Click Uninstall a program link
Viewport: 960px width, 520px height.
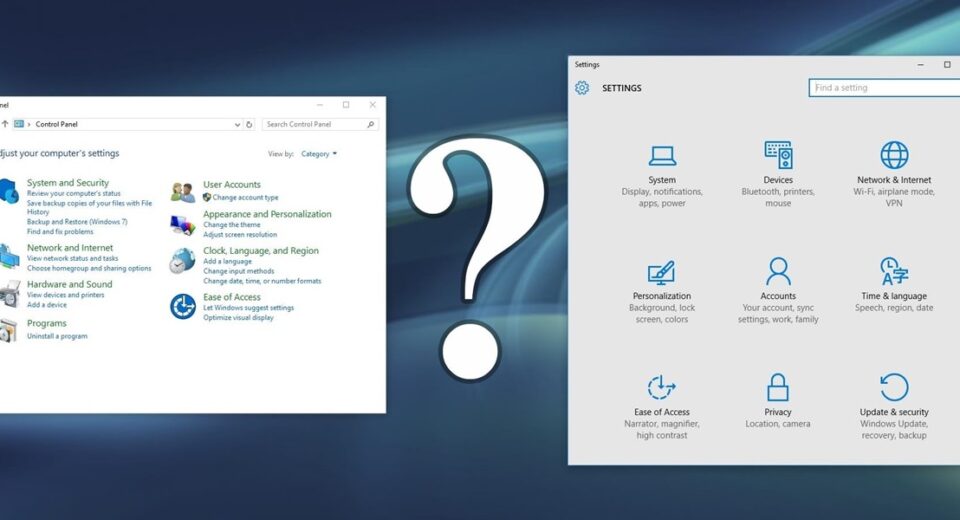57,336
